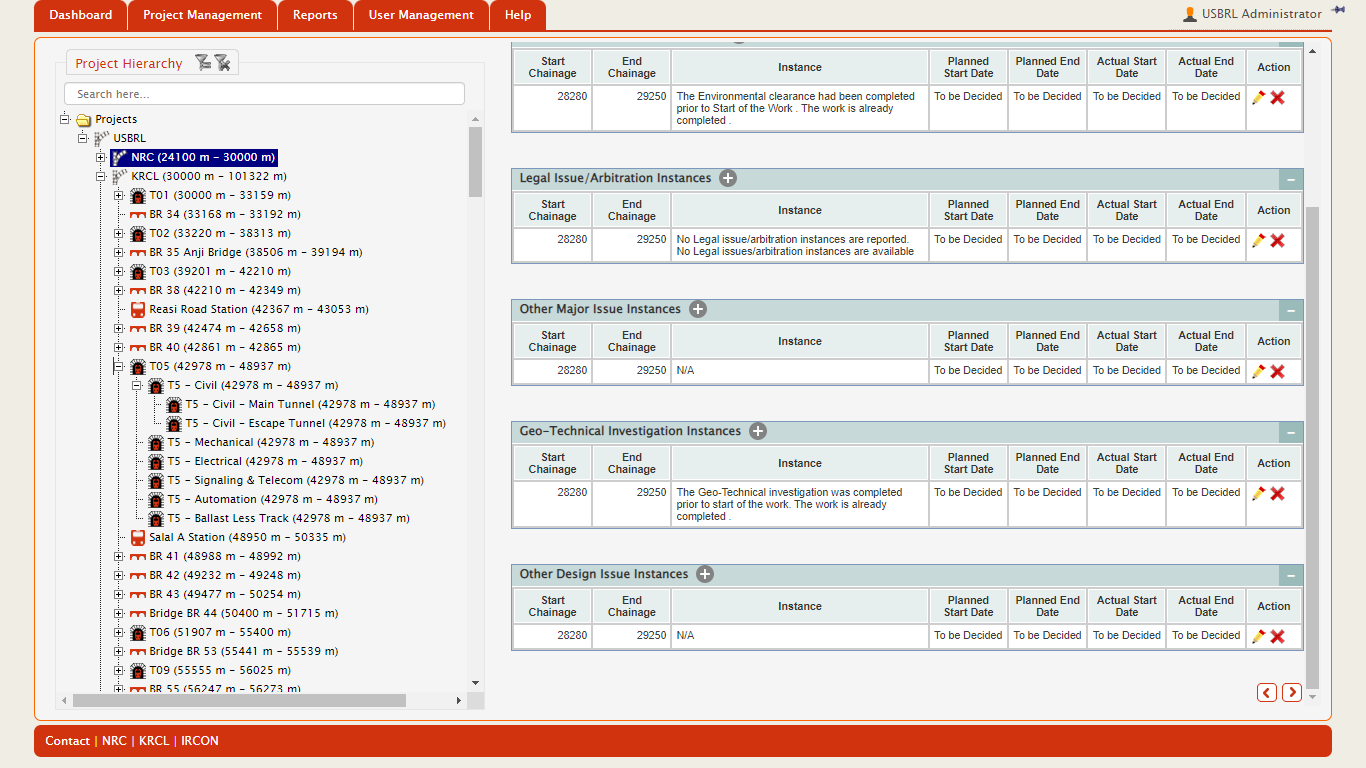Viewport: 1366px width, 768px height.
Task: Collapse the T05 tunnel tree node
Action: [x=119, y=367]
